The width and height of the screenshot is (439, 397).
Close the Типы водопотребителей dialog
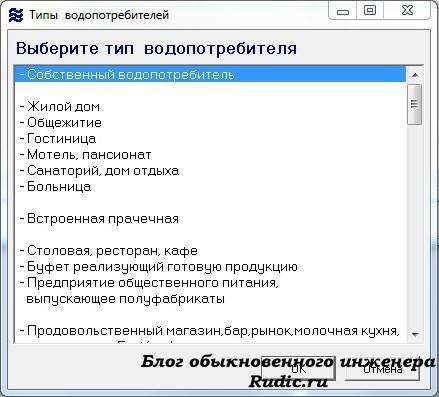point(407,10)
